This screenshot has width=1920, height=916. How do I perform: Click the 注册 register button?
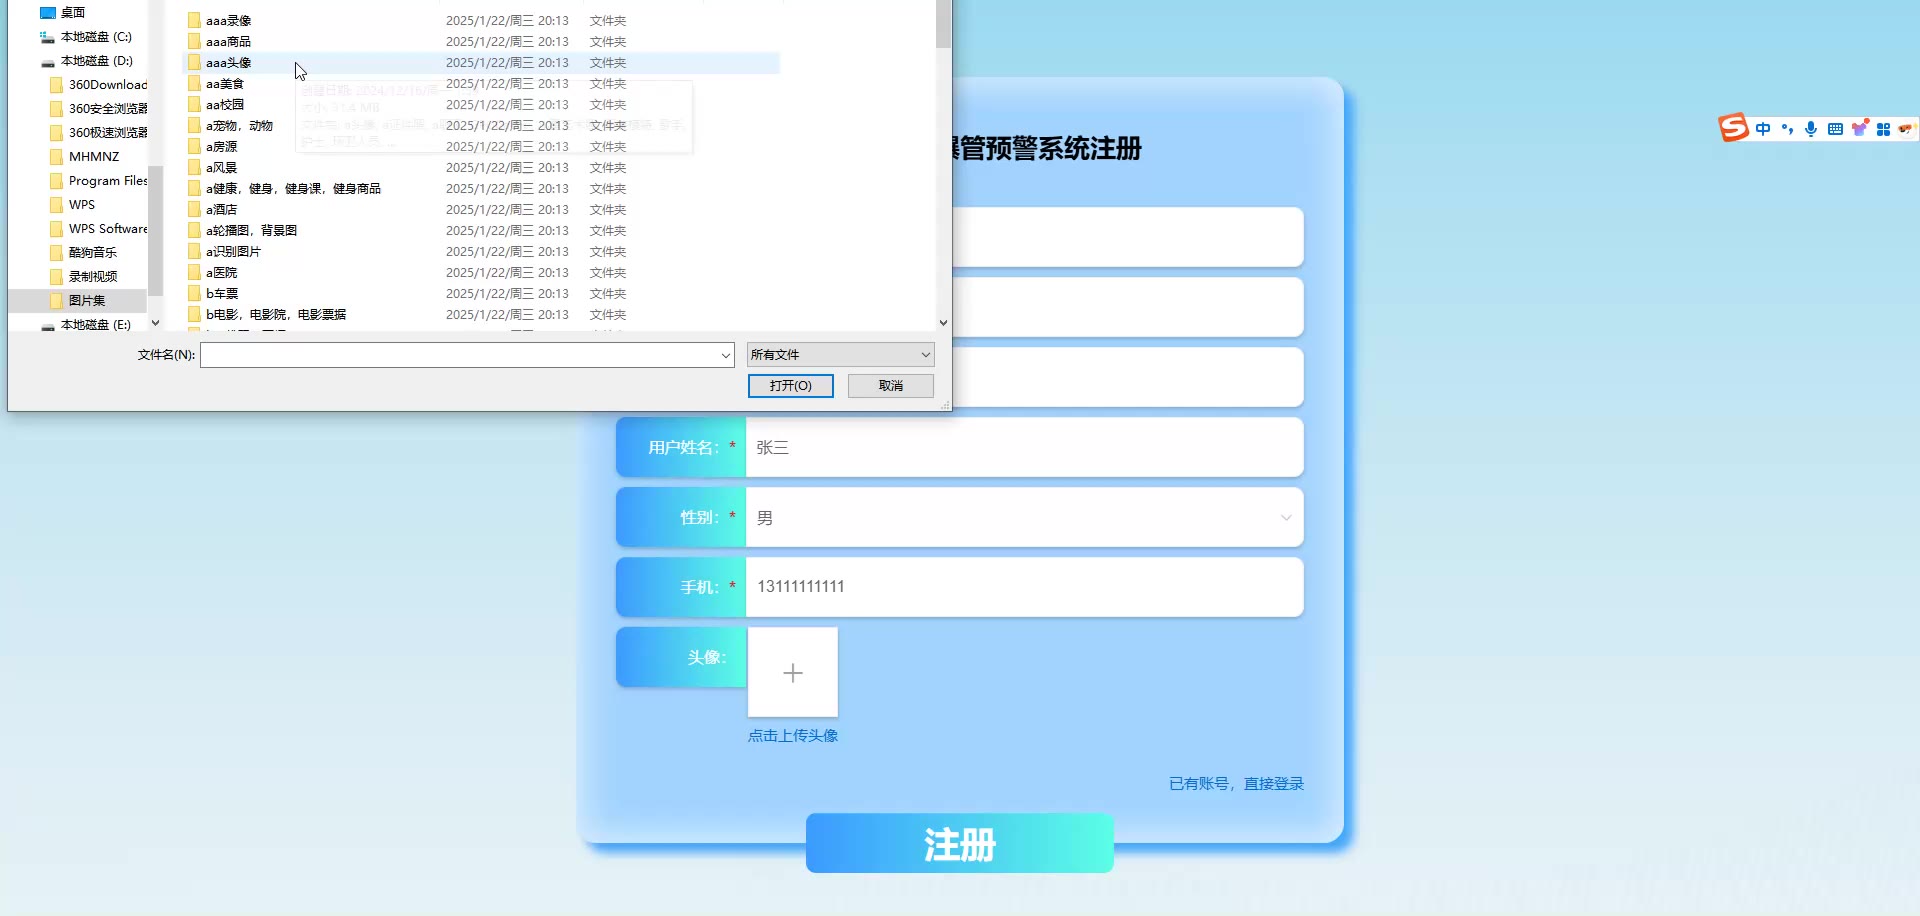[x=960, y=843]
